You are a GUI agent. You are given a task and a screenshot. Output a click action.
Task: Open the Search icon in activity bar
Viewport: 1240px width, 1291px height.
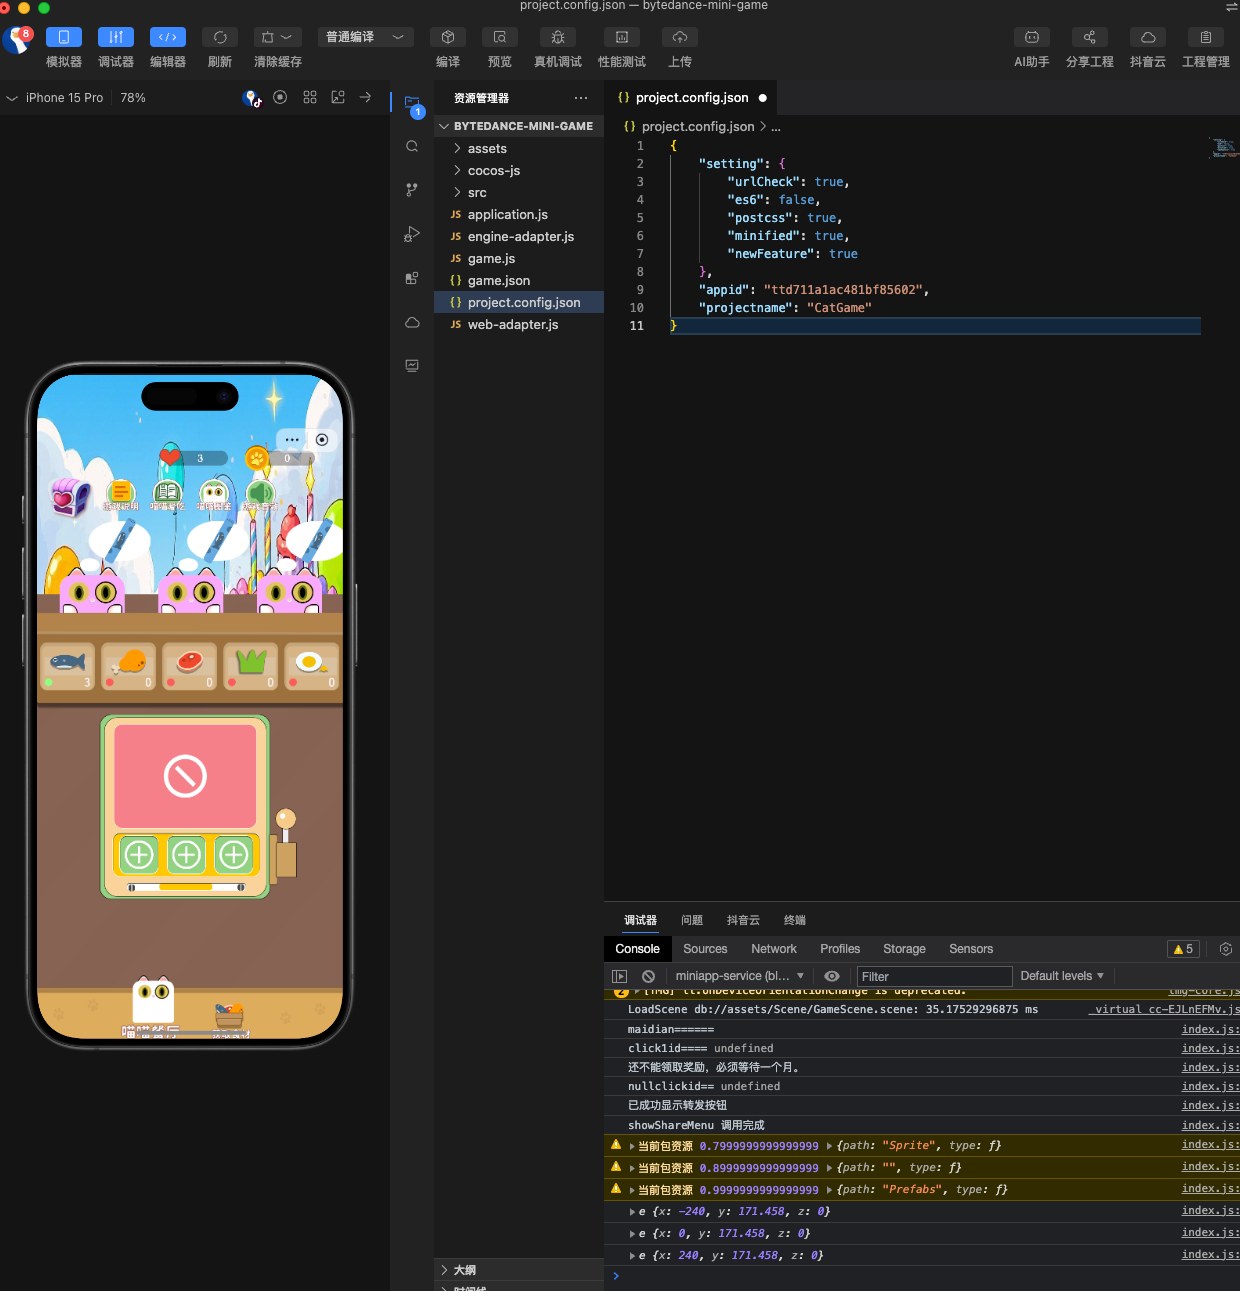(x=412, y=146)
